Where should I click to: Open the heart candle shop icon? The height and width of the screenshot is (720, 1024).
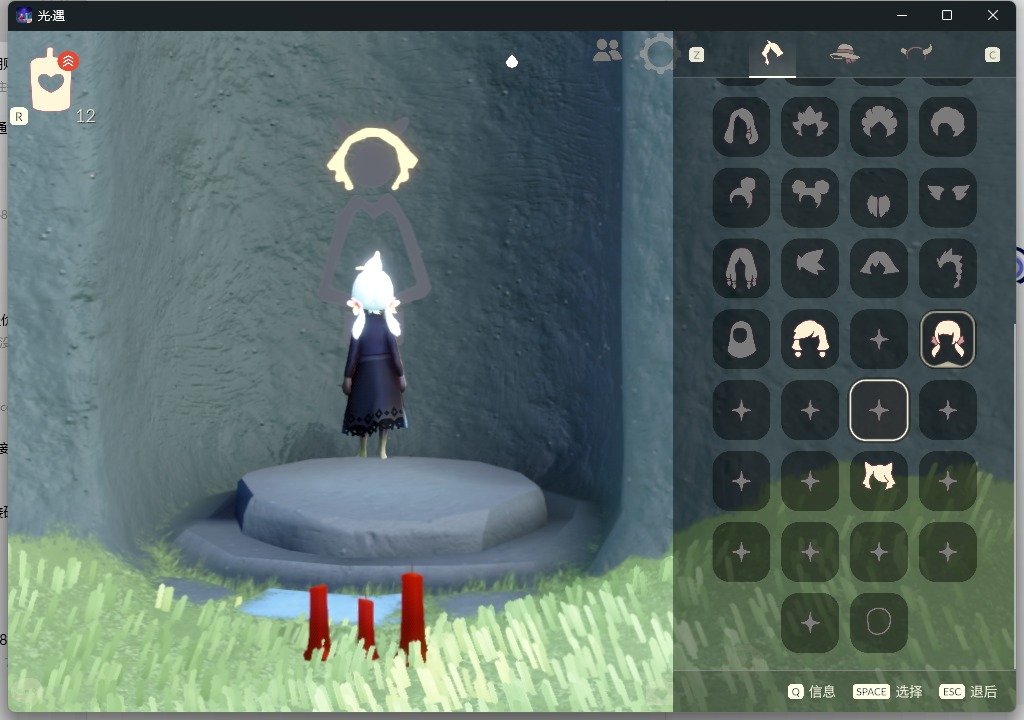coord(51,81)
